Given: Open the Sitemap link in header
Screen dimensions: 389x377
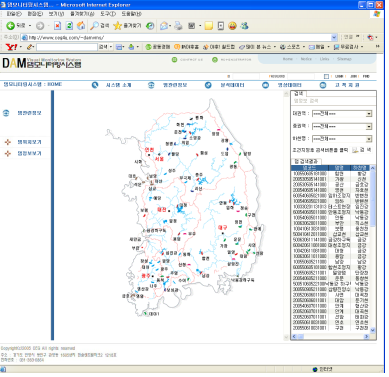Looking at the screenshot, I should click(x=344, y=59).
